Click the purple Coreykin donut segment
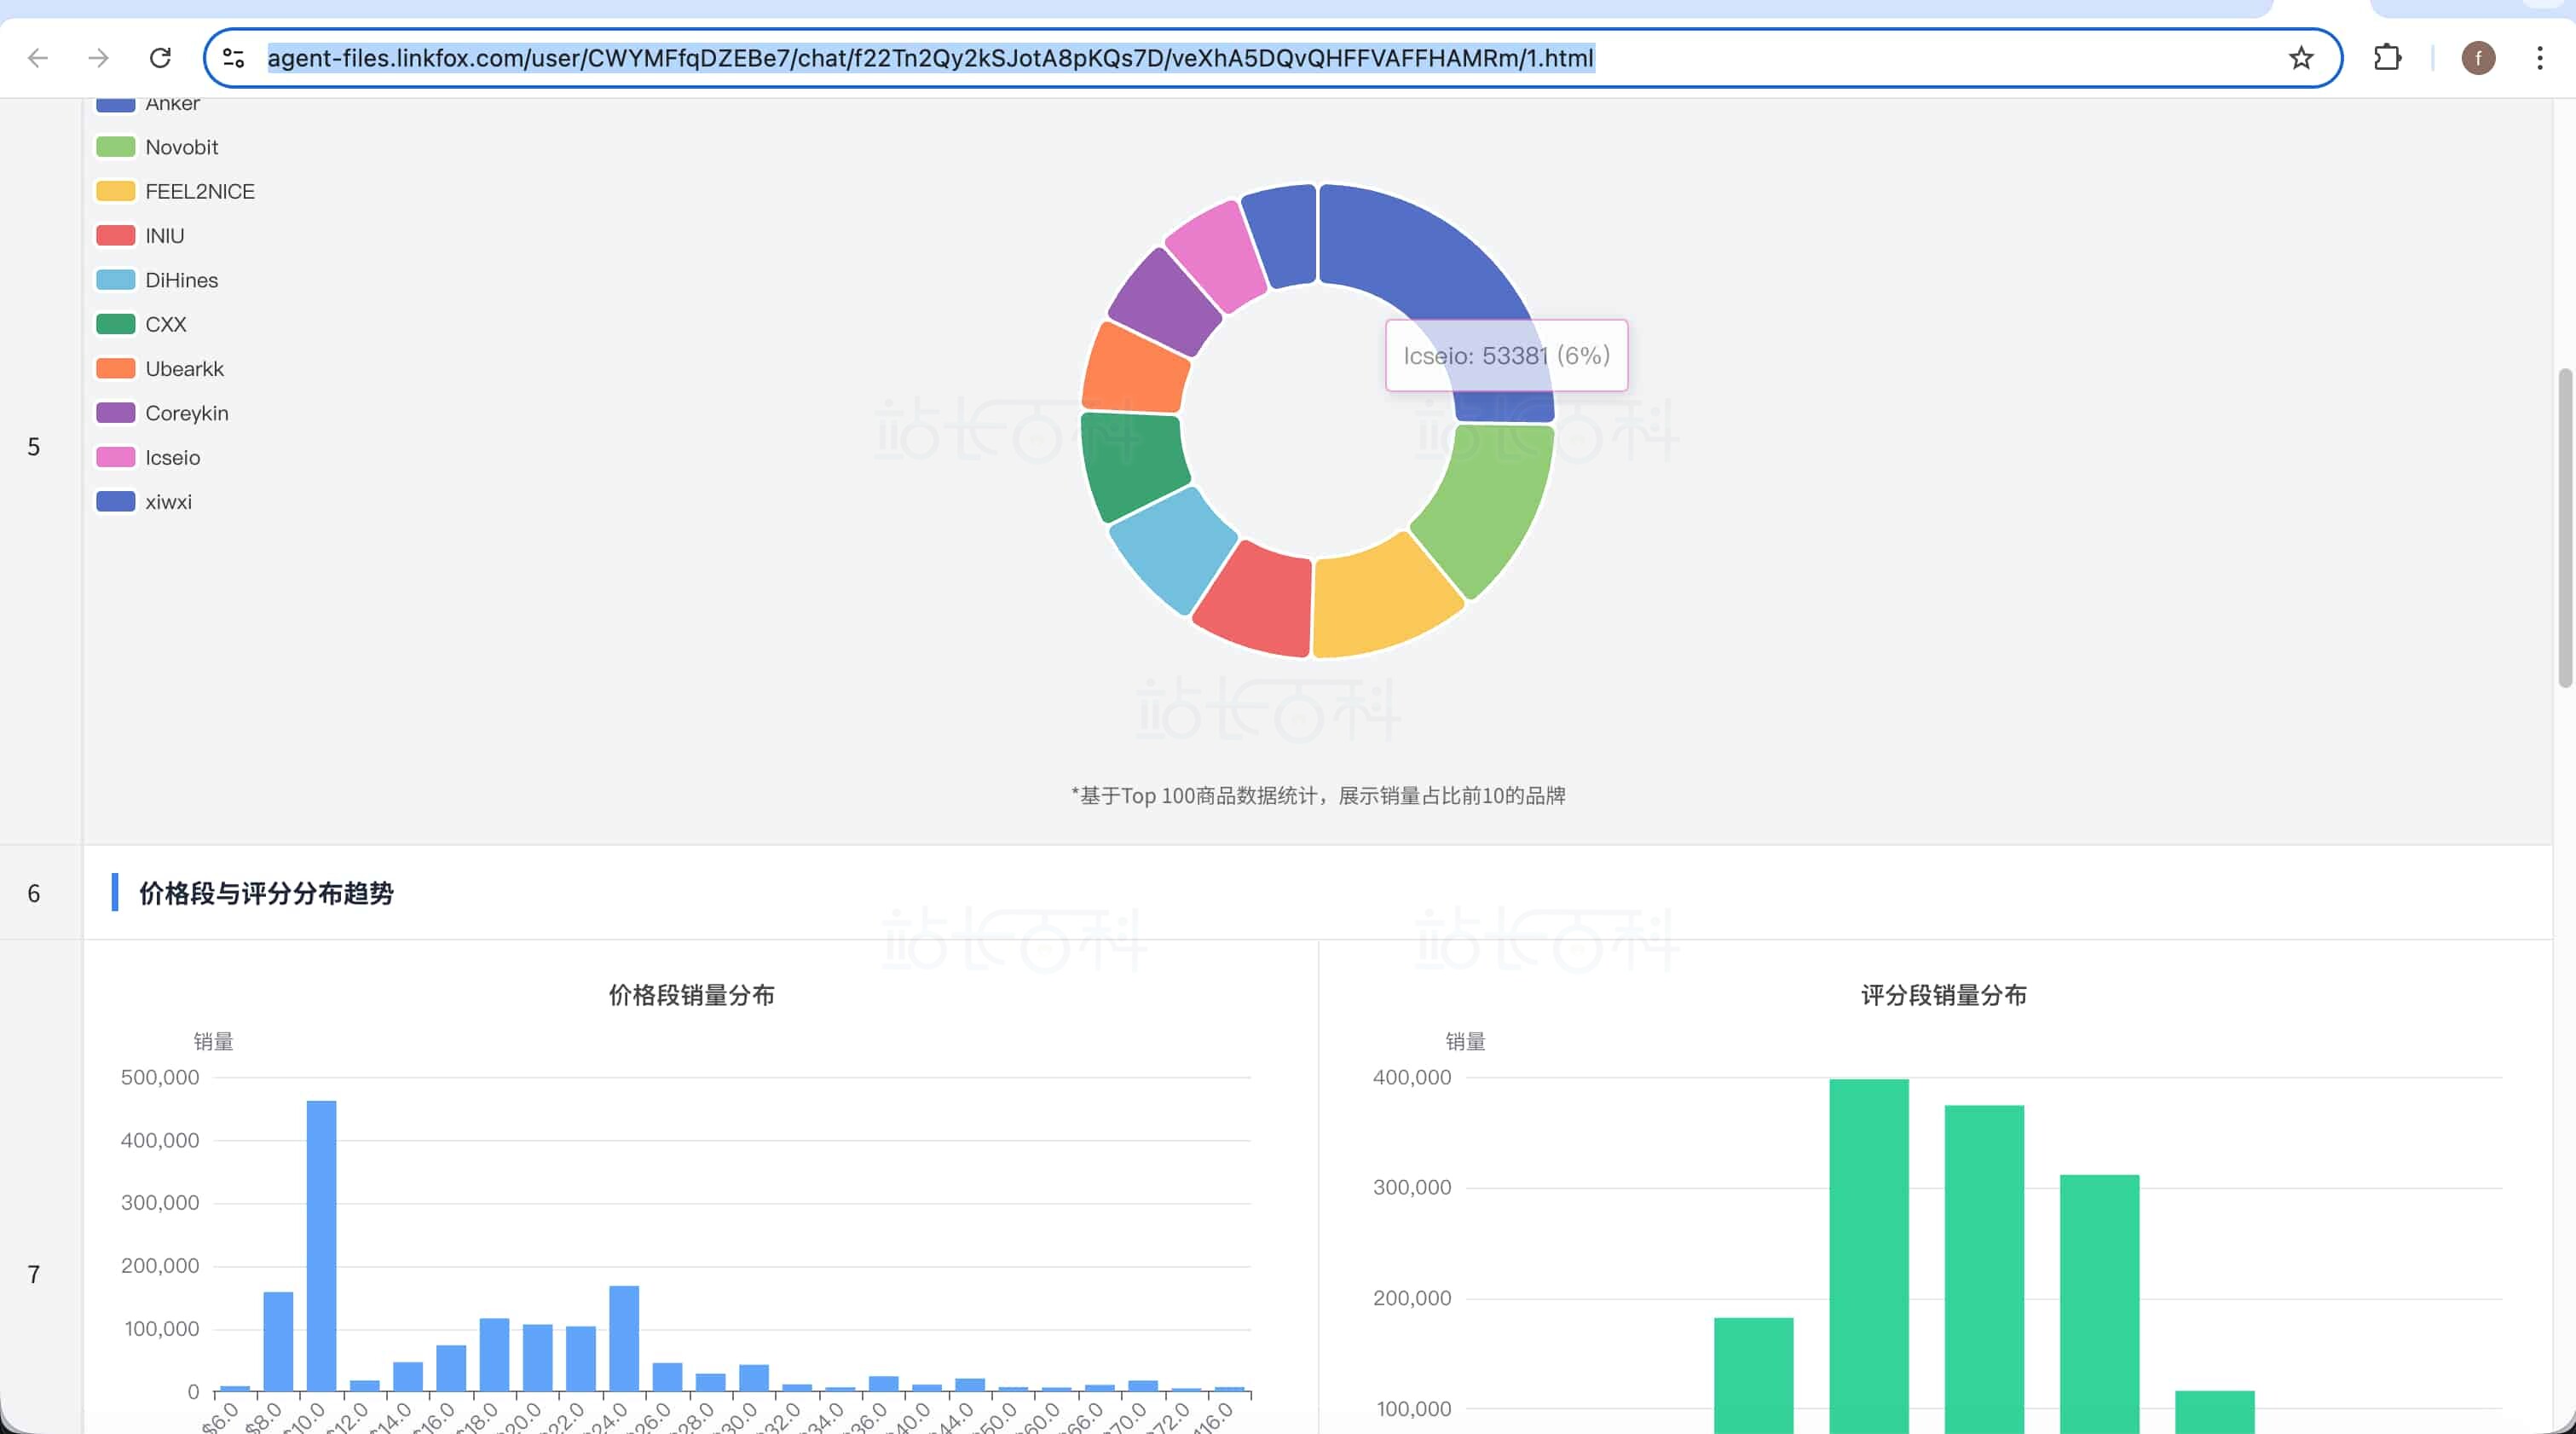This screenshot has height=1434, width=2576. click(1165, 303)
